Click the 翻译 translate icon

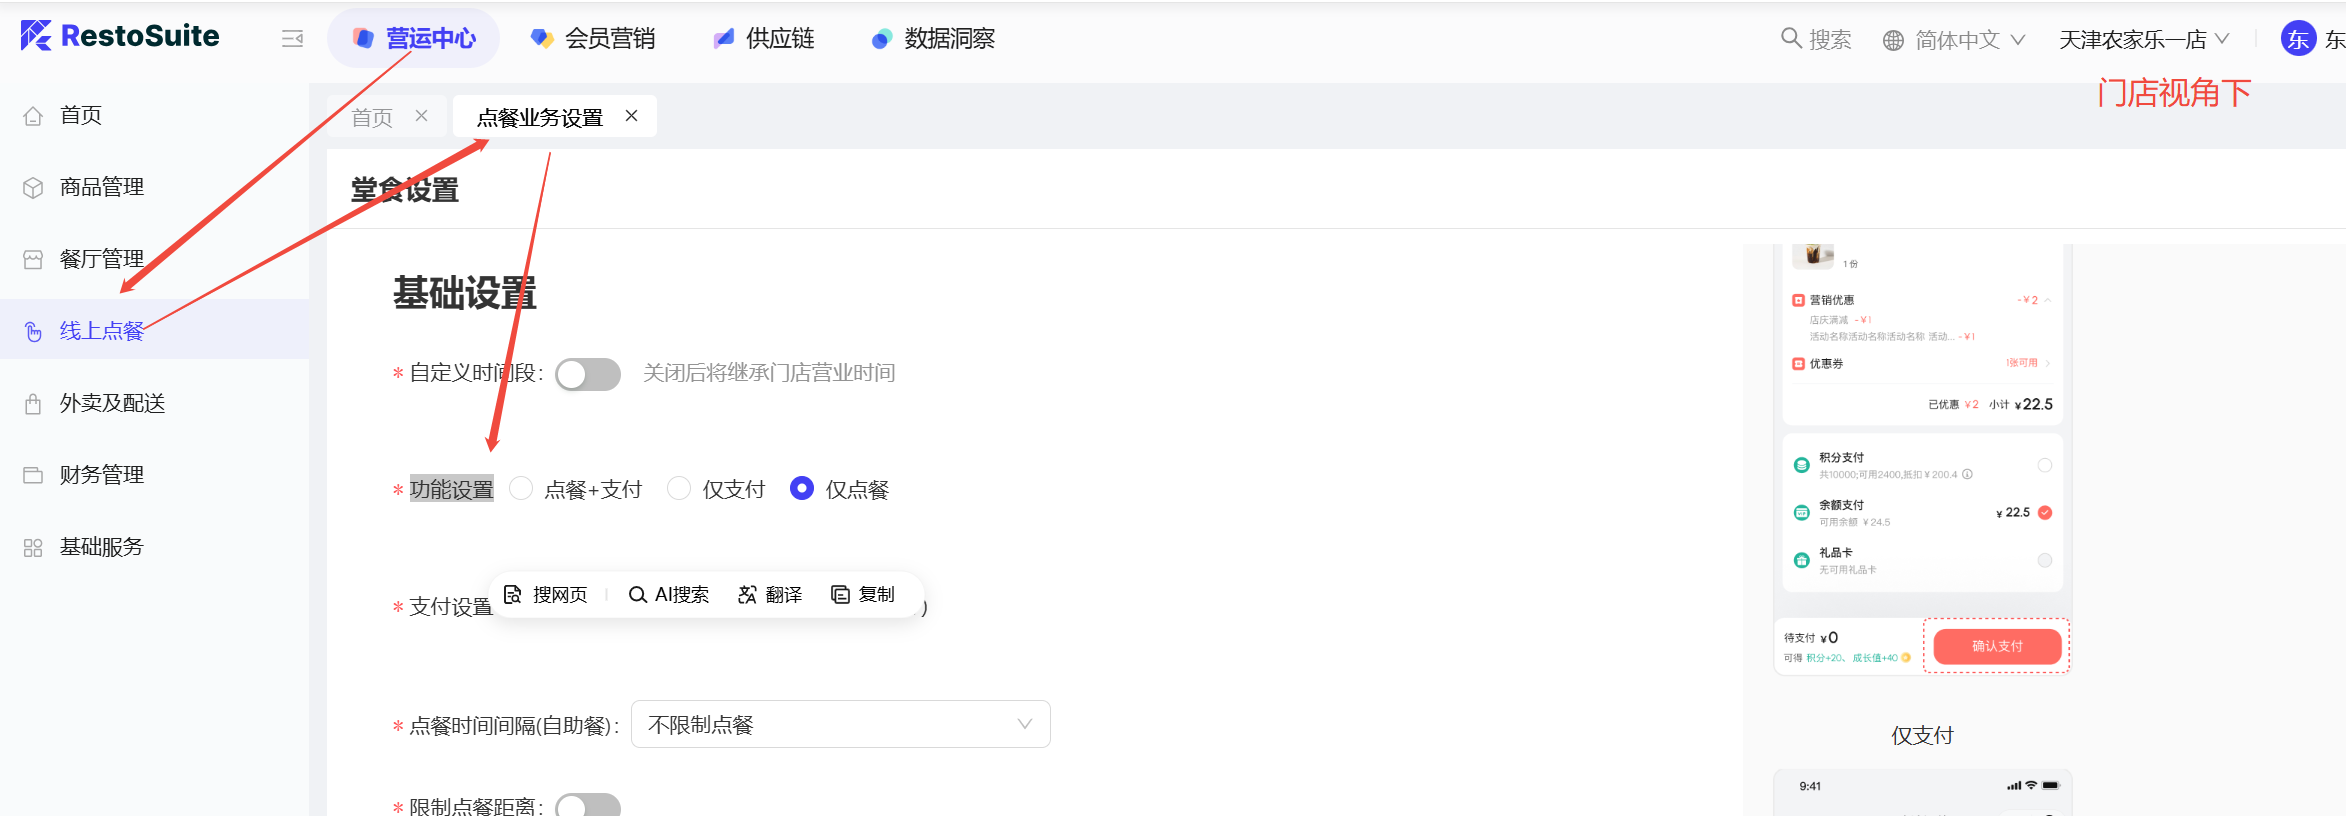click(747, 595)
